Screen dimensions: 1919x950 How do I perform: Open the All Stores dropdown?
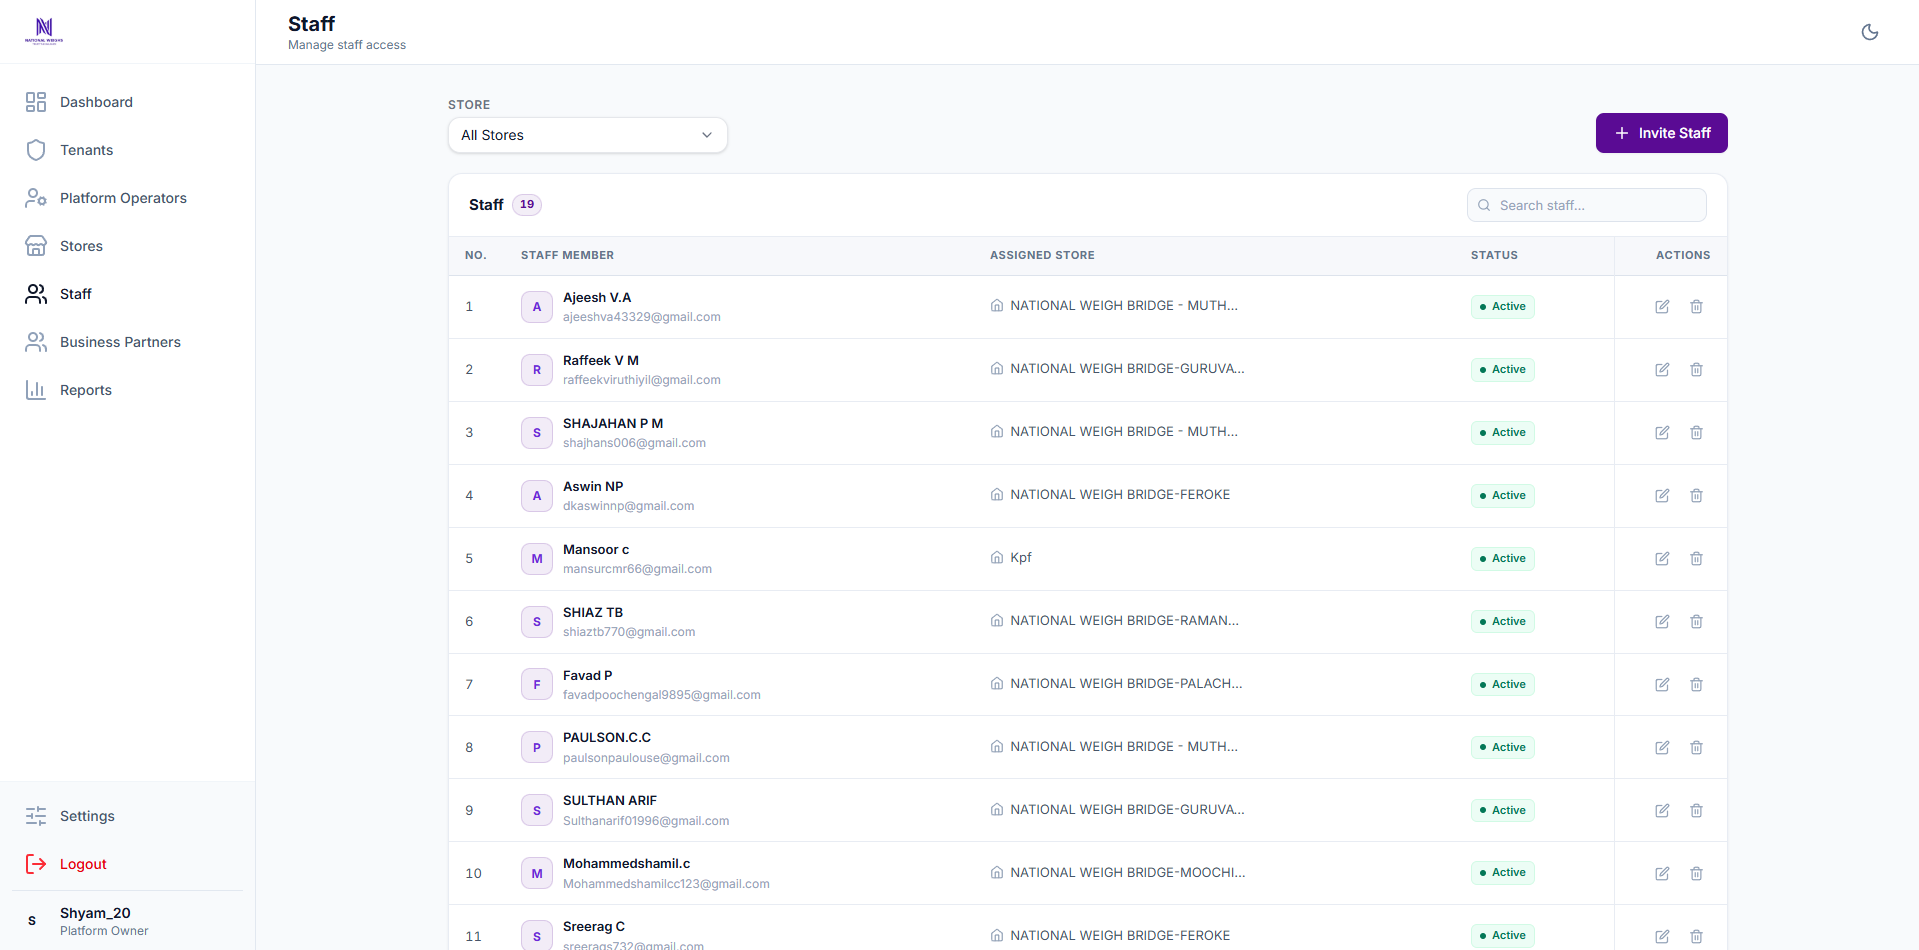point(587,135)
